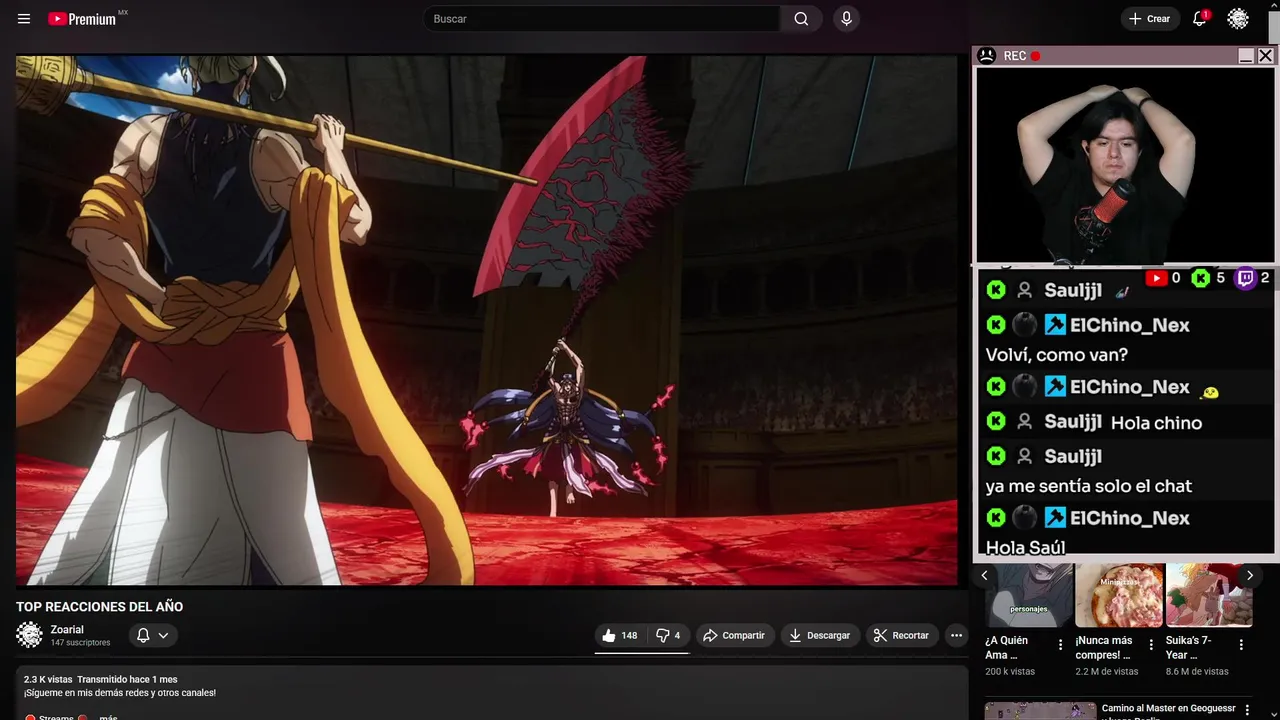Like the video with thumbs up

click(620, 635)
